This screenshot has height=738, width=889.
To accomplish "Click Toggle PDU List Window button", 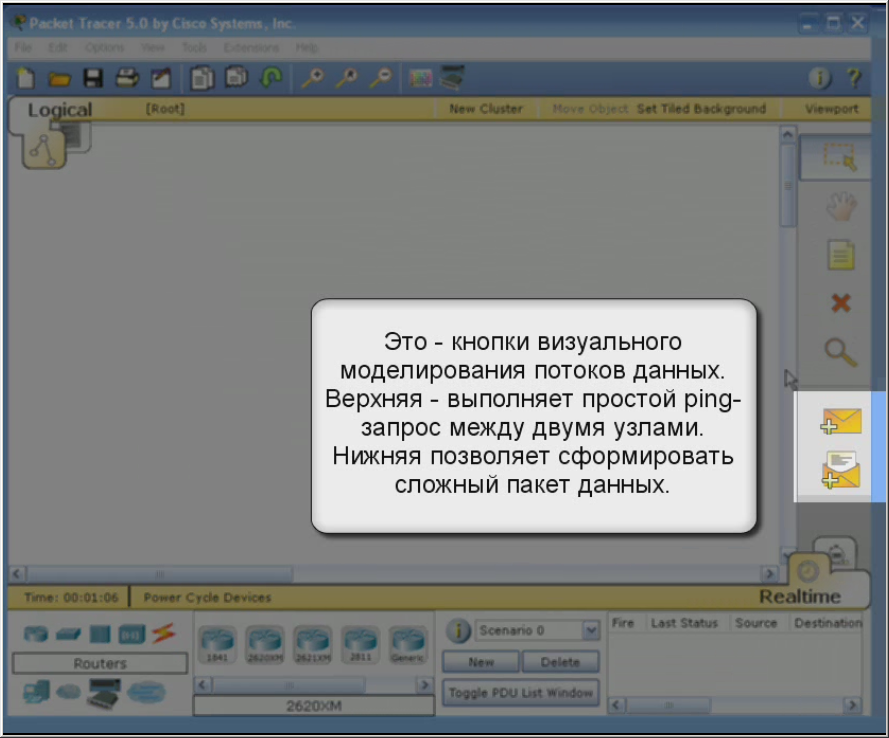I will tap(520, 693).
